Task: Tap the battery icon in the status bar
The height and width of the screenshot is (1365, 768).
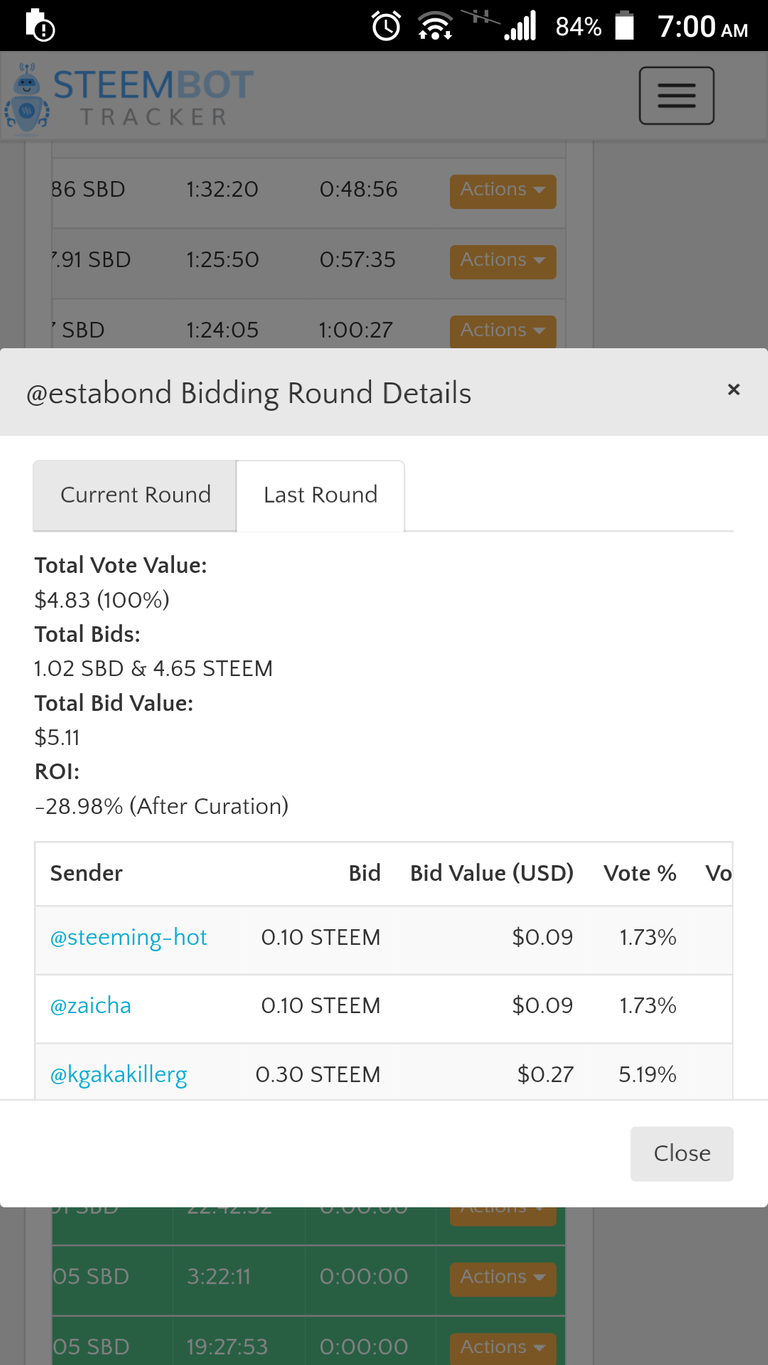Action: coord(624,26)
